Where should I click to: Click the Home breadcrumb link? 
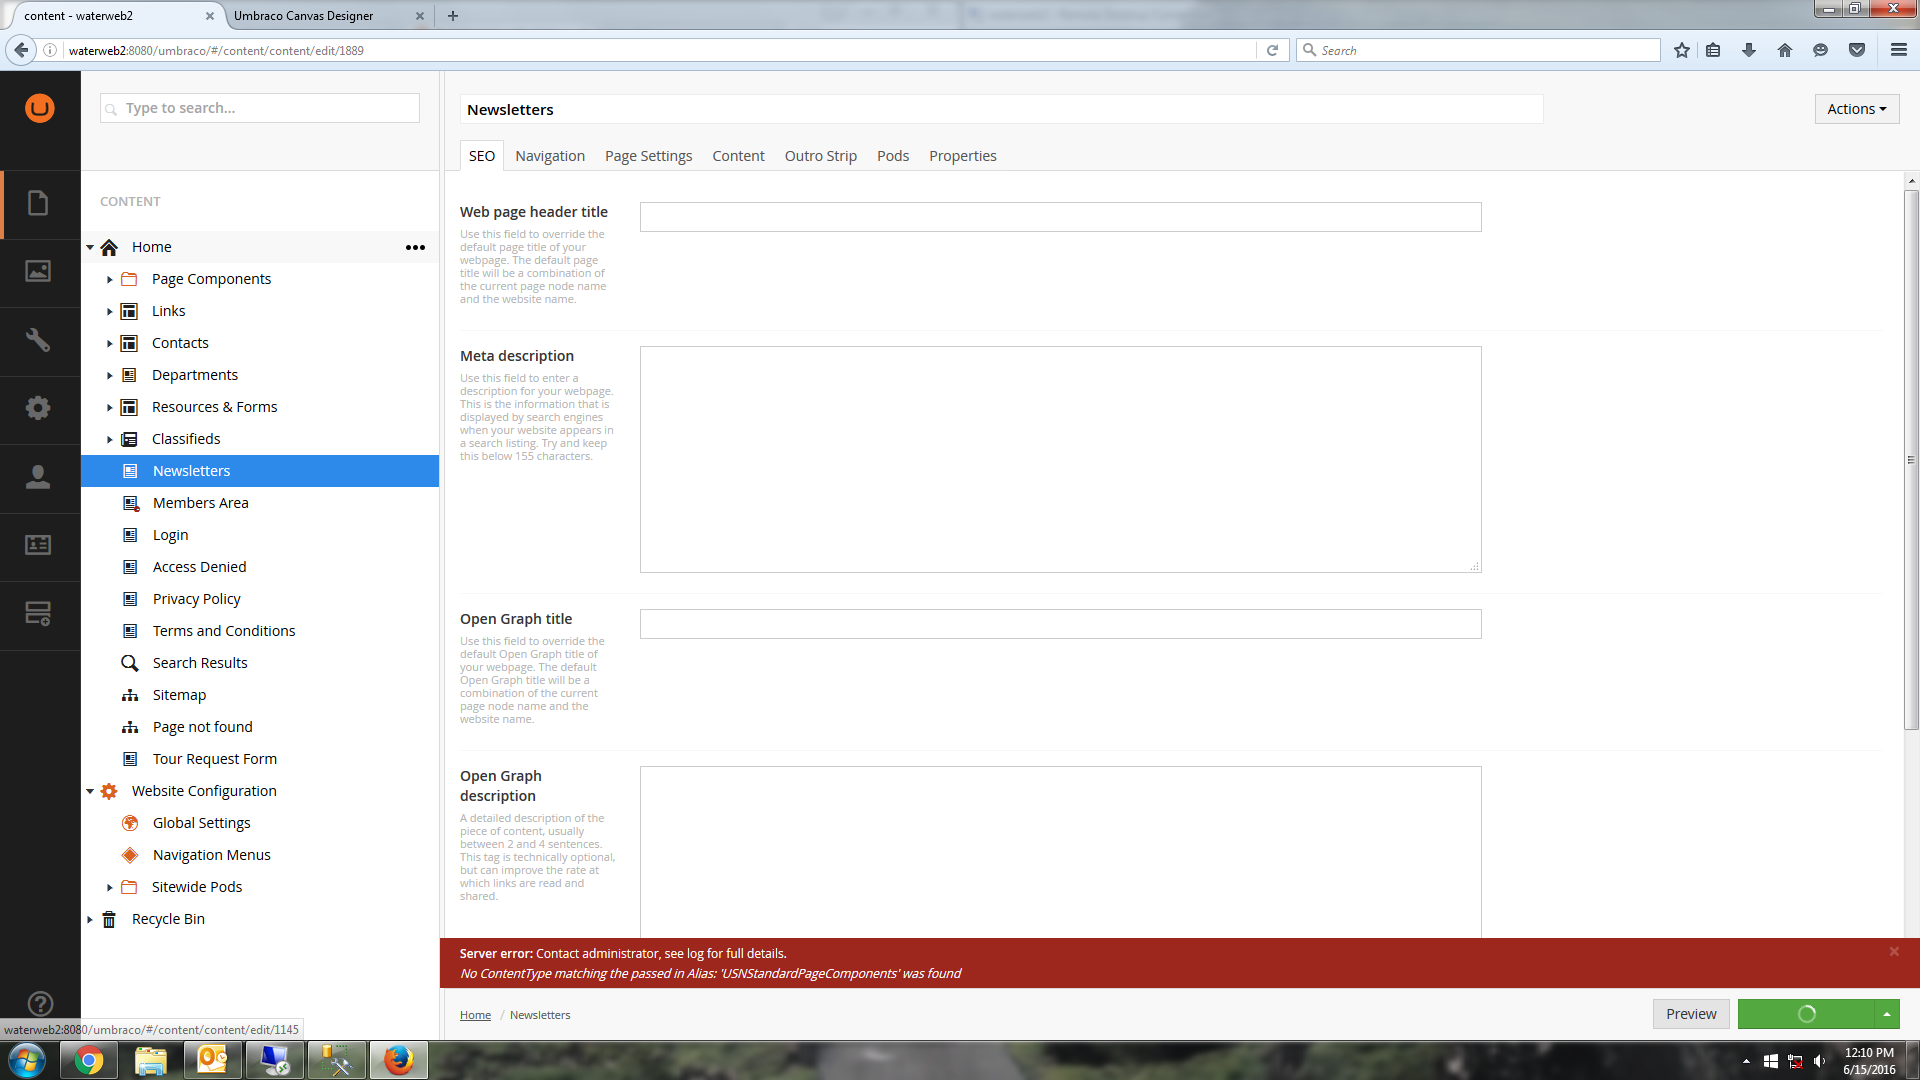coord(475,1015)
